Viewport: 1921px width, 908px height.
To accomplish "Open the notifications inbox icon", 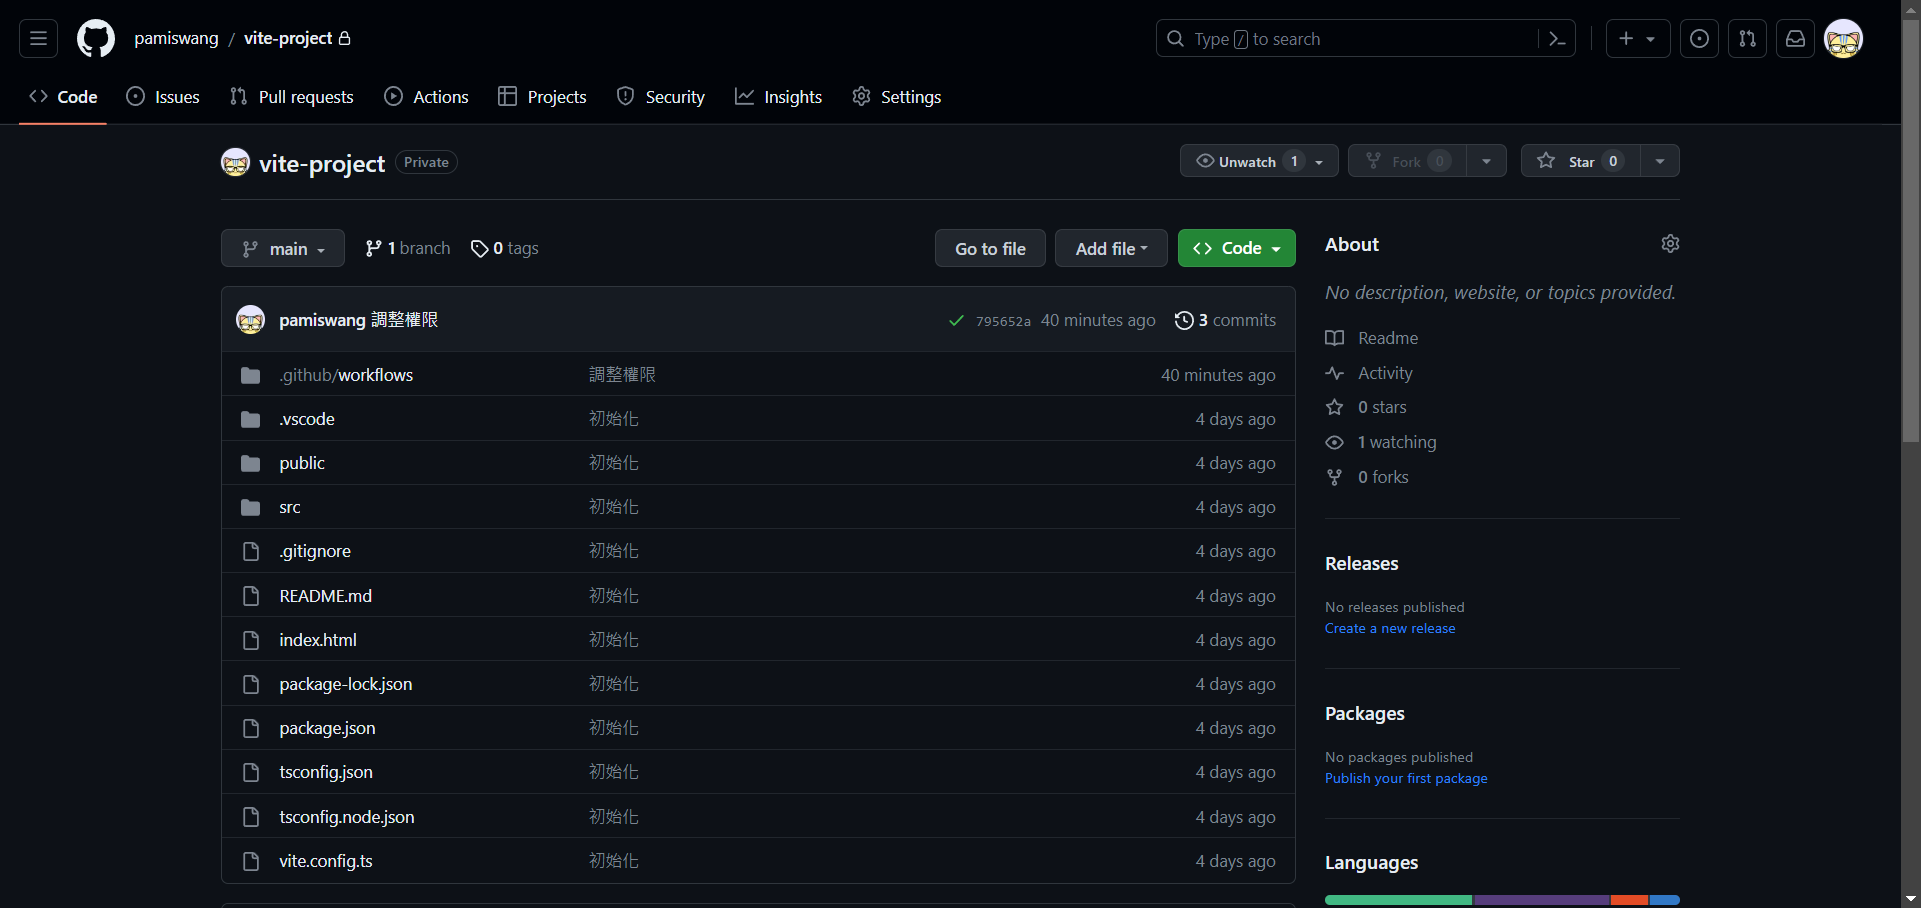I will point(1795,39).
